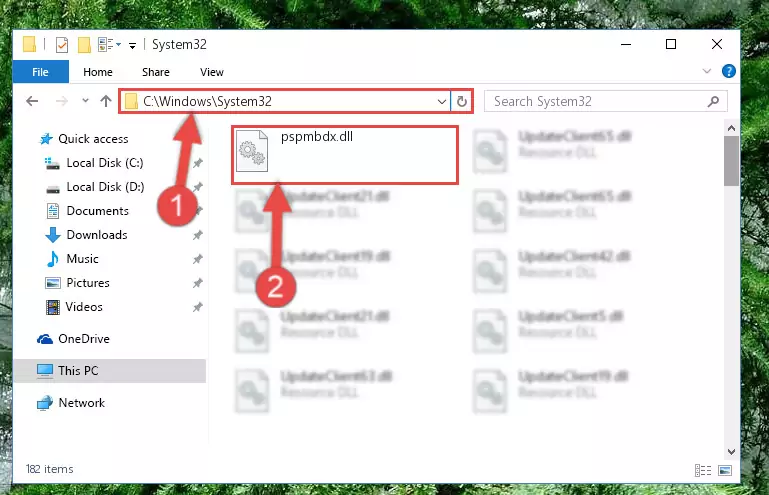
Task: Click the pin icon beside Local Disk (C:)
Action: pyautogui.click(x=198, y=163)
